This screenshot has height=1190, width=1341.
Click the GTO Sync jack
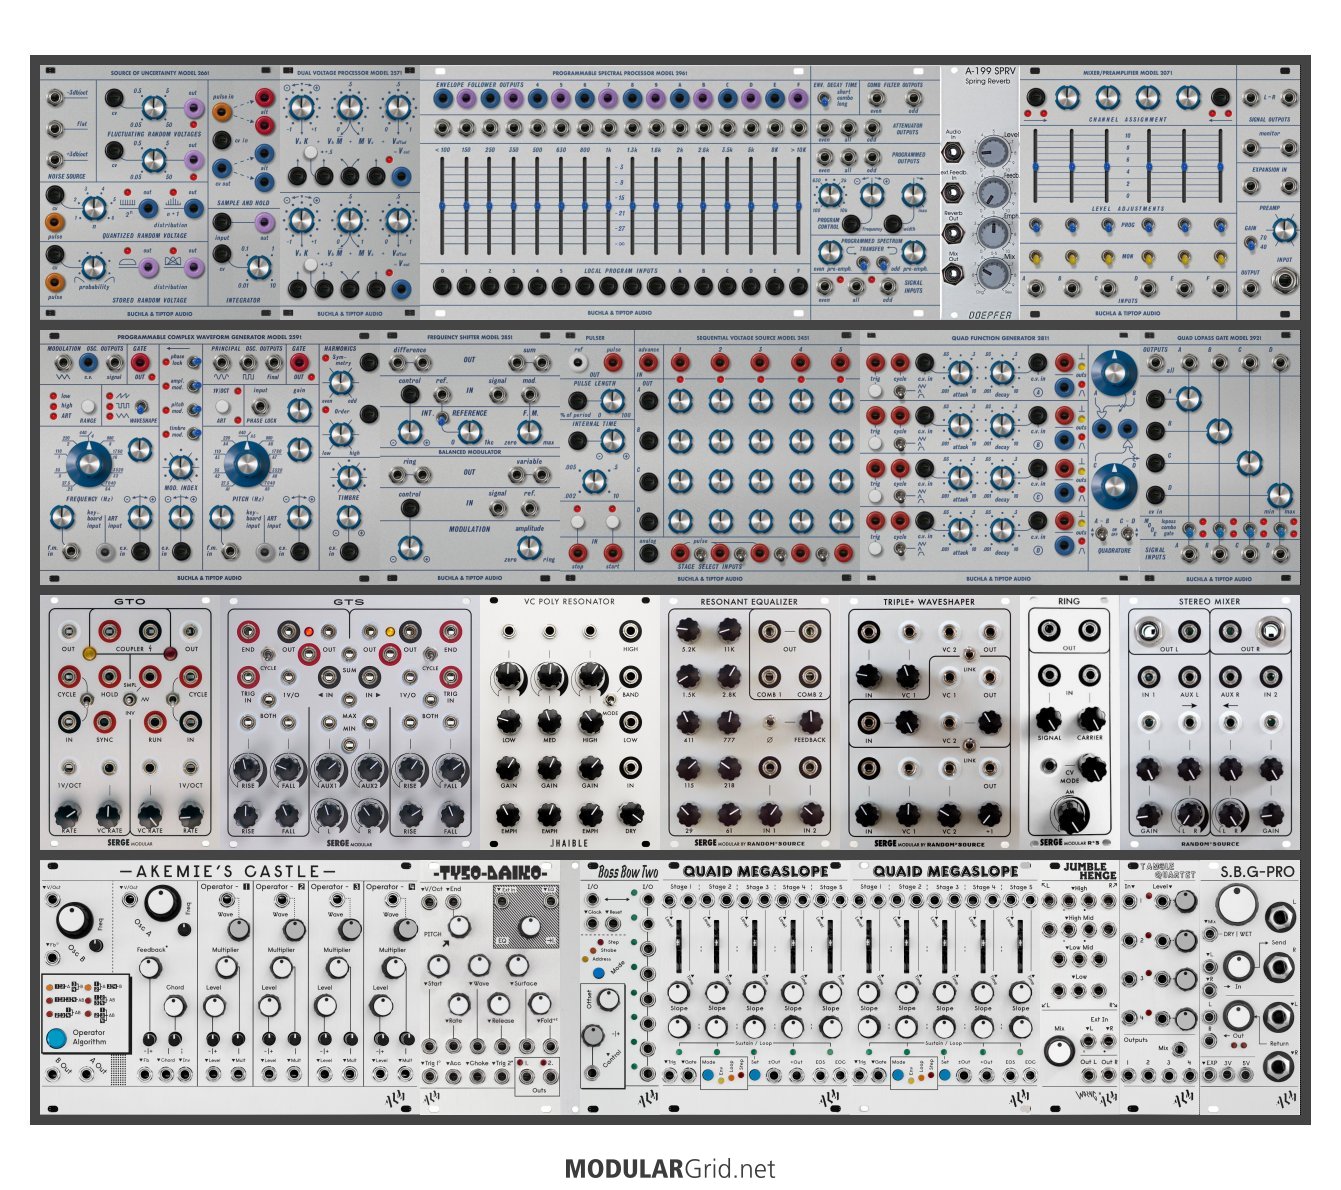point(105,722)
